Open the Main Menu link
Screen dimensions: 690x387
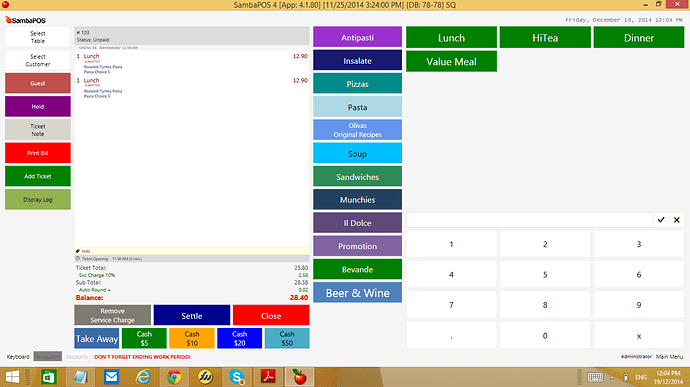pos(669,357)
